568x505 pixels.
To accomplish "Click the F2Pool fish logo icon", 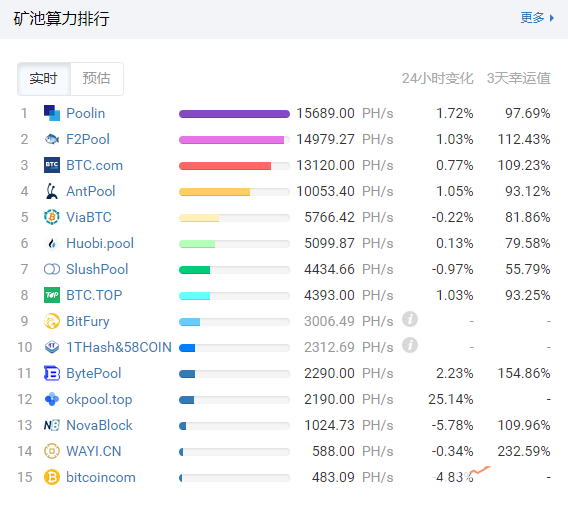I will (x=52, y=139).
